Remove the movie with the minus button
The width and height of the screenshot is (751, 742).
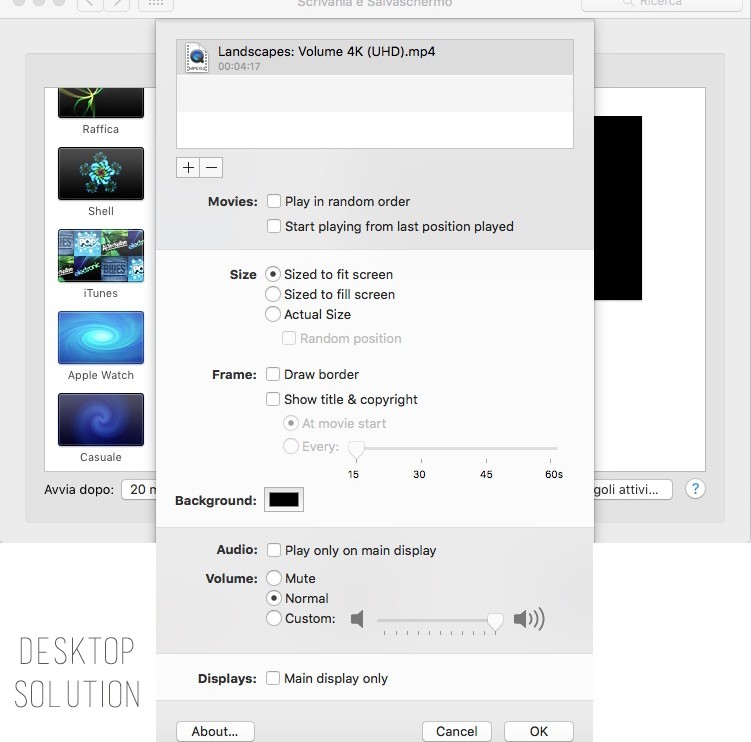[211, 168]
